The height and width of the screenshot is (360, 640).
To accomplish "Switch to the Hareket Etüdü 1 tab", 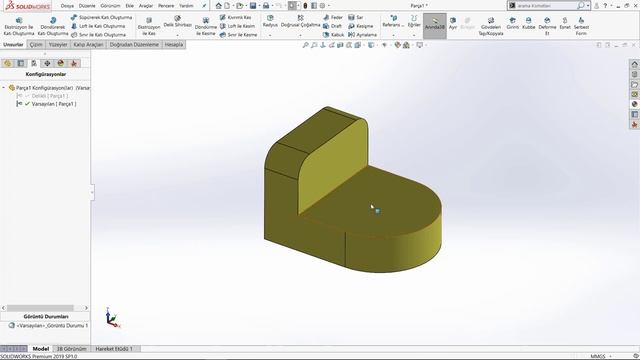I will point(114,349).
